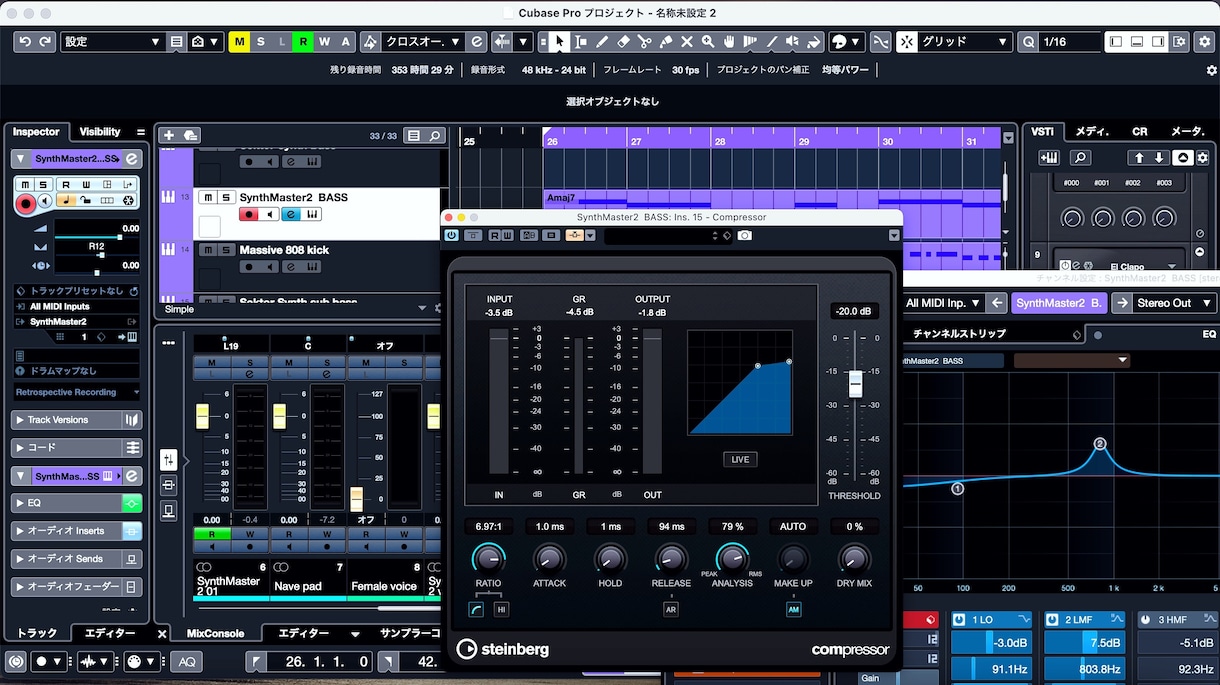
Task: Toggle the global Read R automation button
Action: click(303, 42)
